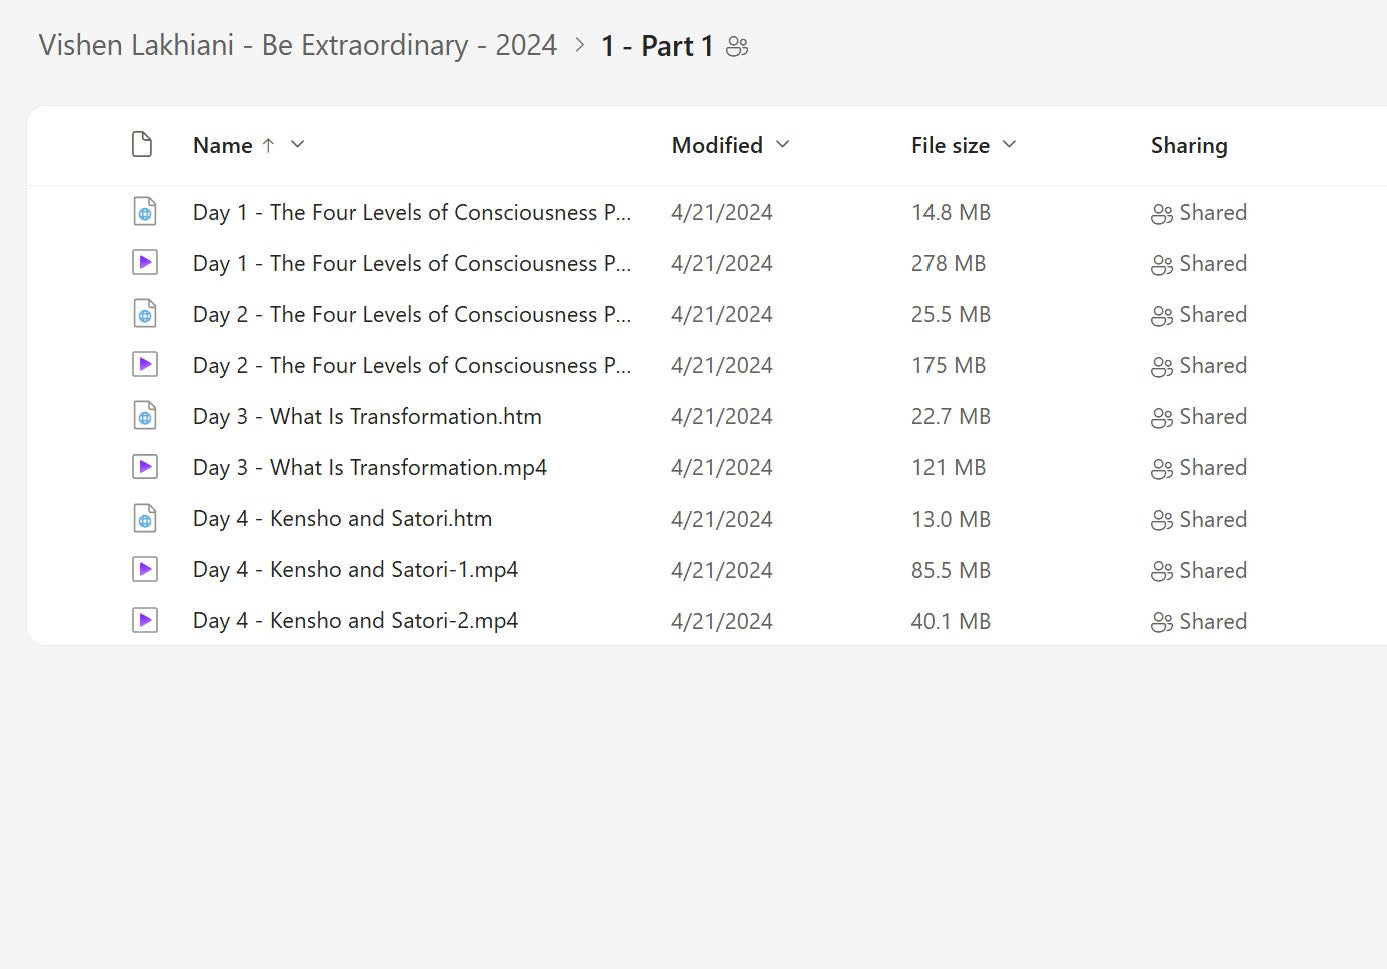Click the htm icon for Day 3 What Is Transformation
The width and height of the screenshot is (1387, 969).
coord(145,416)
